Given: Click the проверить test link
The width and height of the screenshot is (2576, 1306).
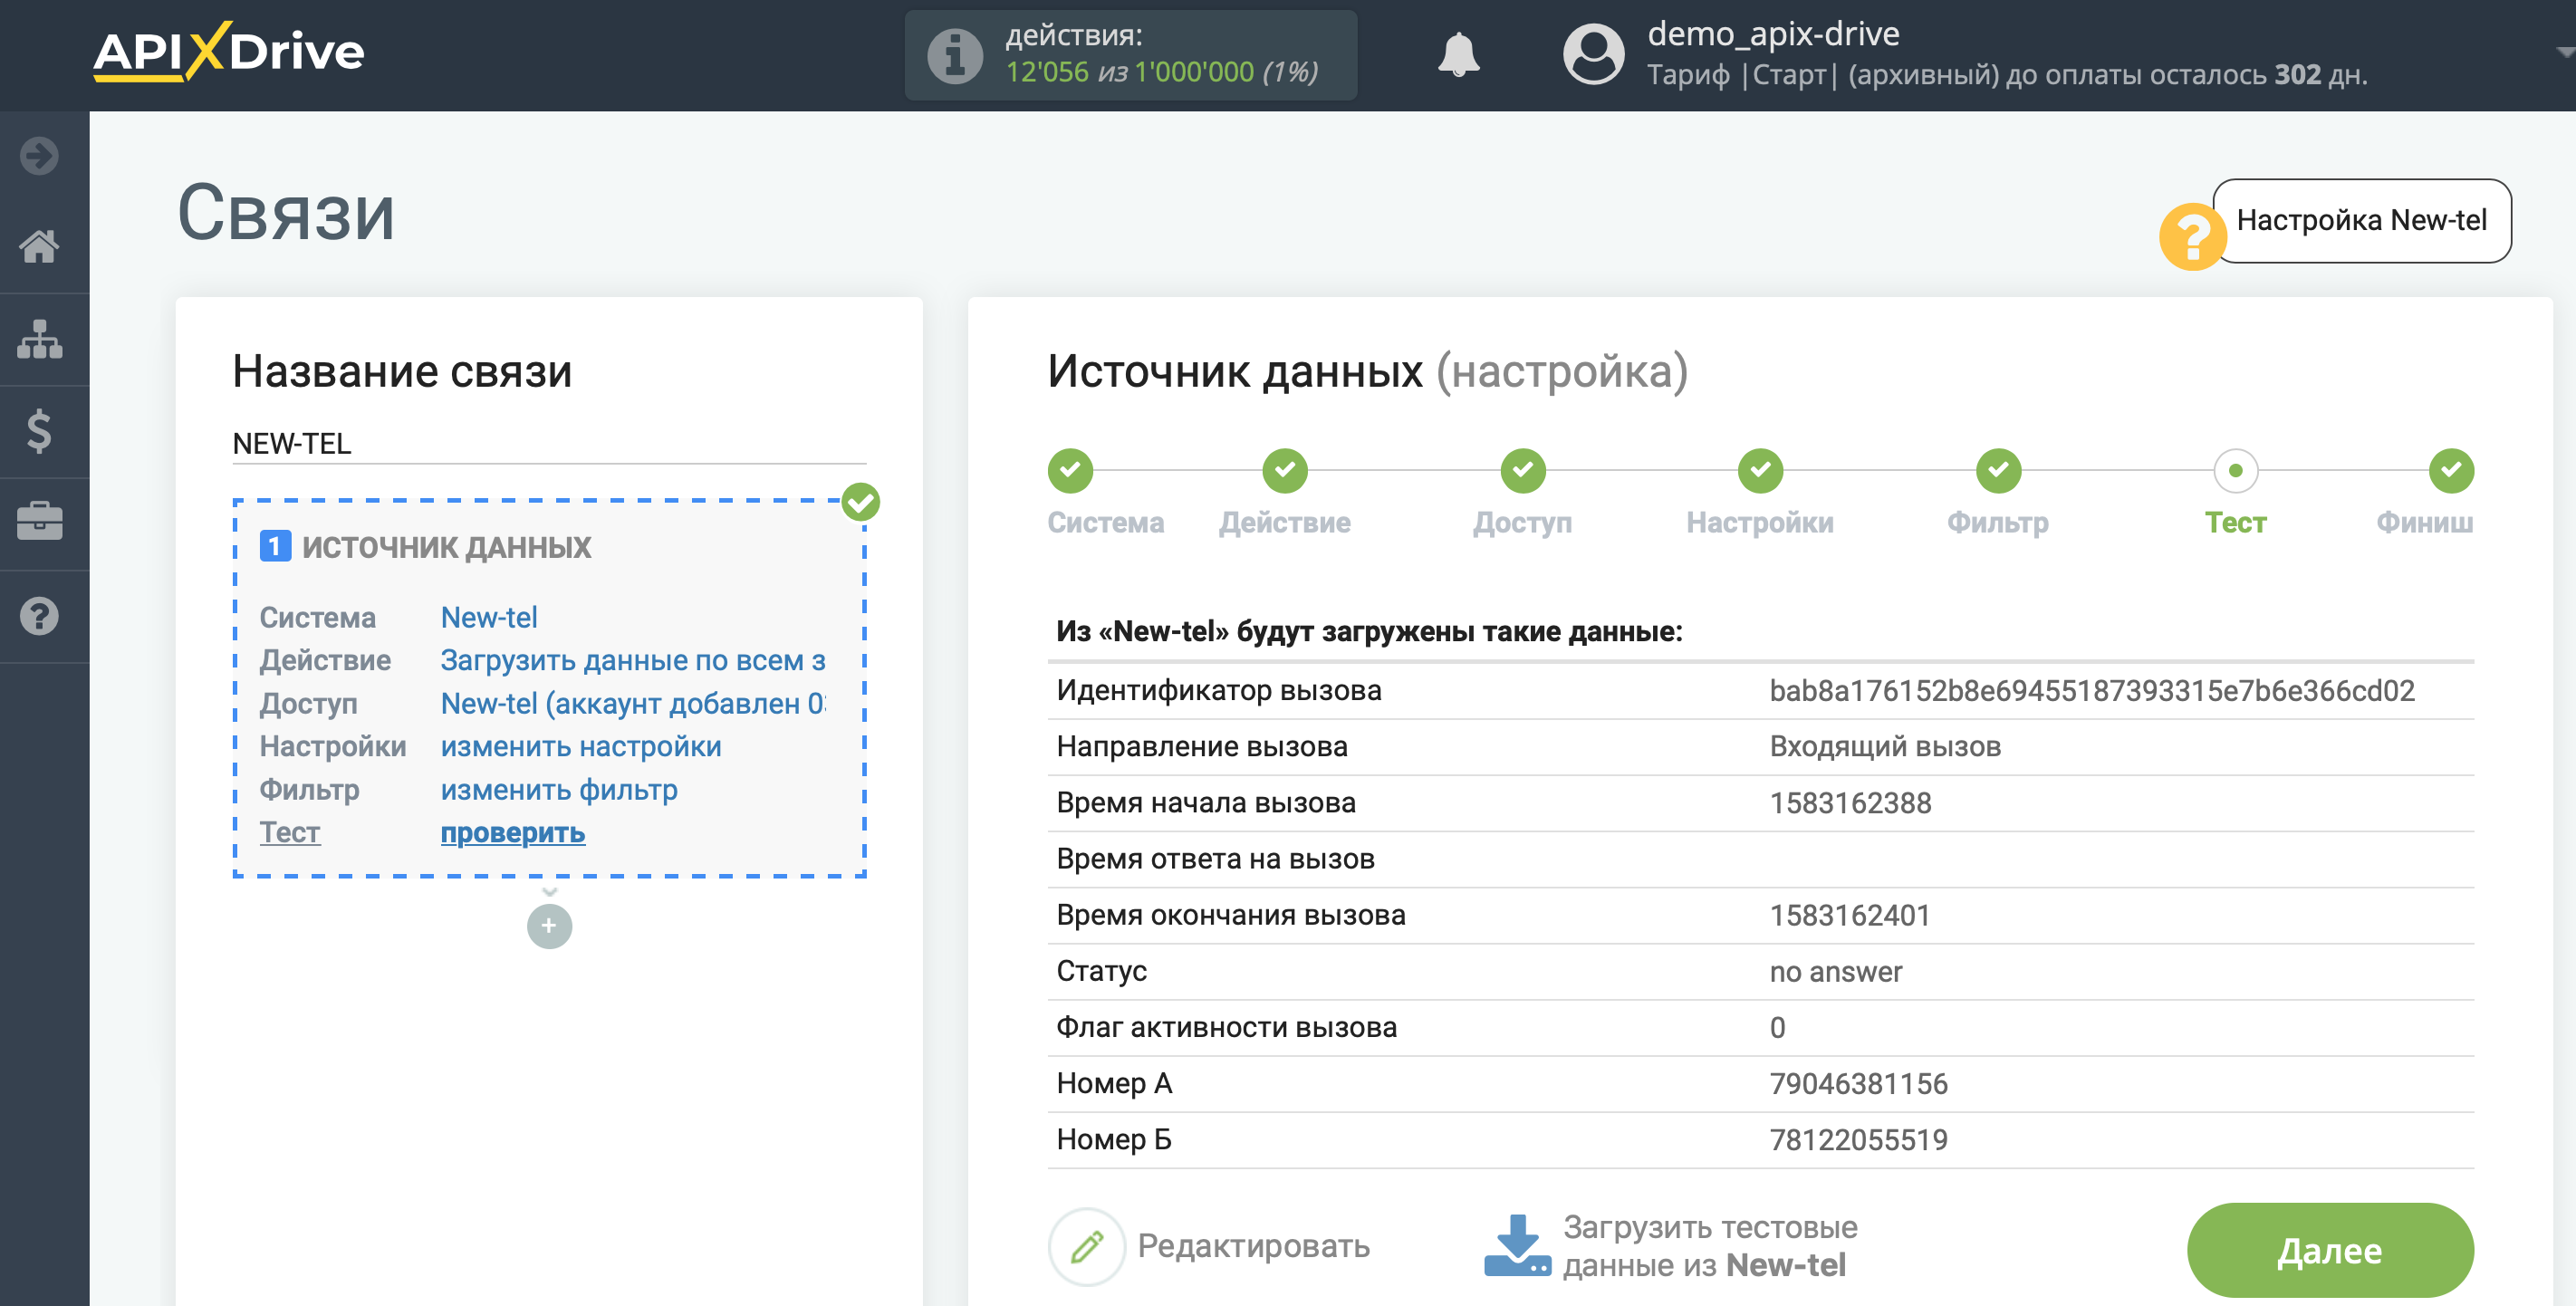Looking at the screenshot, I should coord(513,832).
